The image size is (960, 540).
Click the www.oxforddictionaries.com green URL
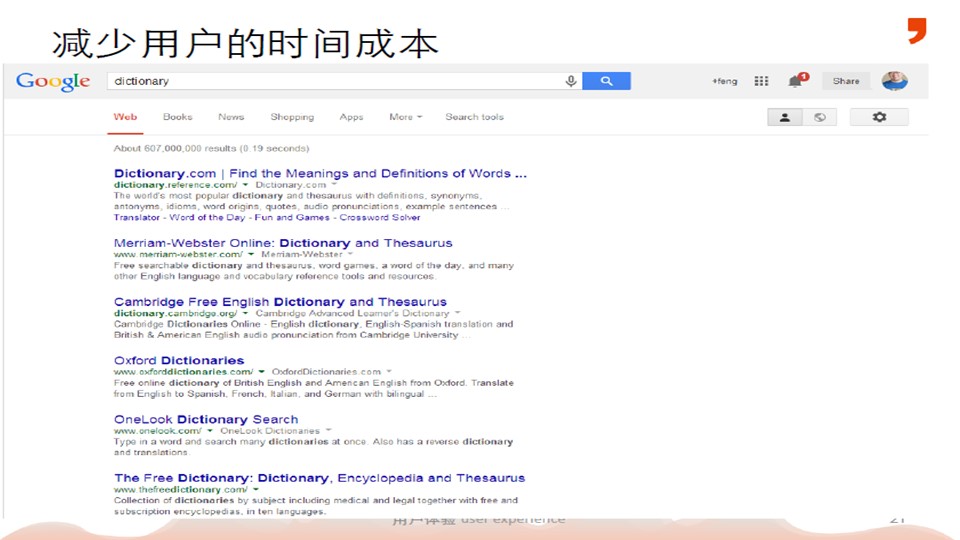[x=183, y=372]
